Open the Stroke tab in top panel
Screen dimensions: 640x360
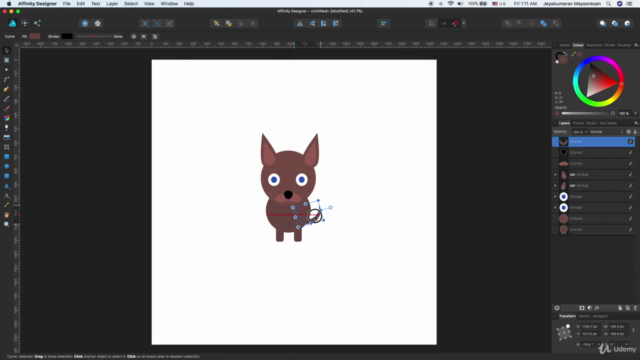(x=610, y=45)
